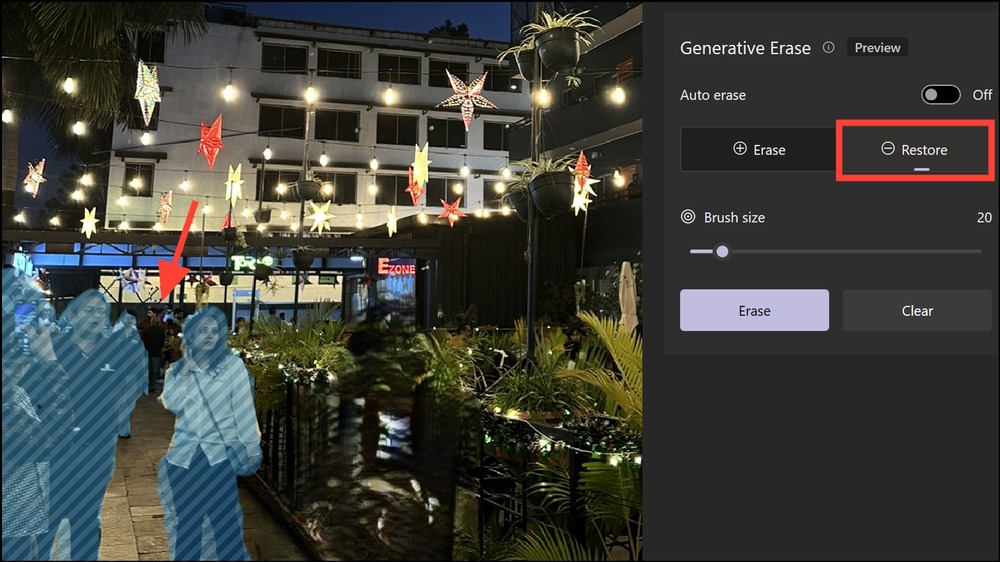Switch to the Erase brush mode tab
Screen dimensions: 1000x562
(759, 149)
